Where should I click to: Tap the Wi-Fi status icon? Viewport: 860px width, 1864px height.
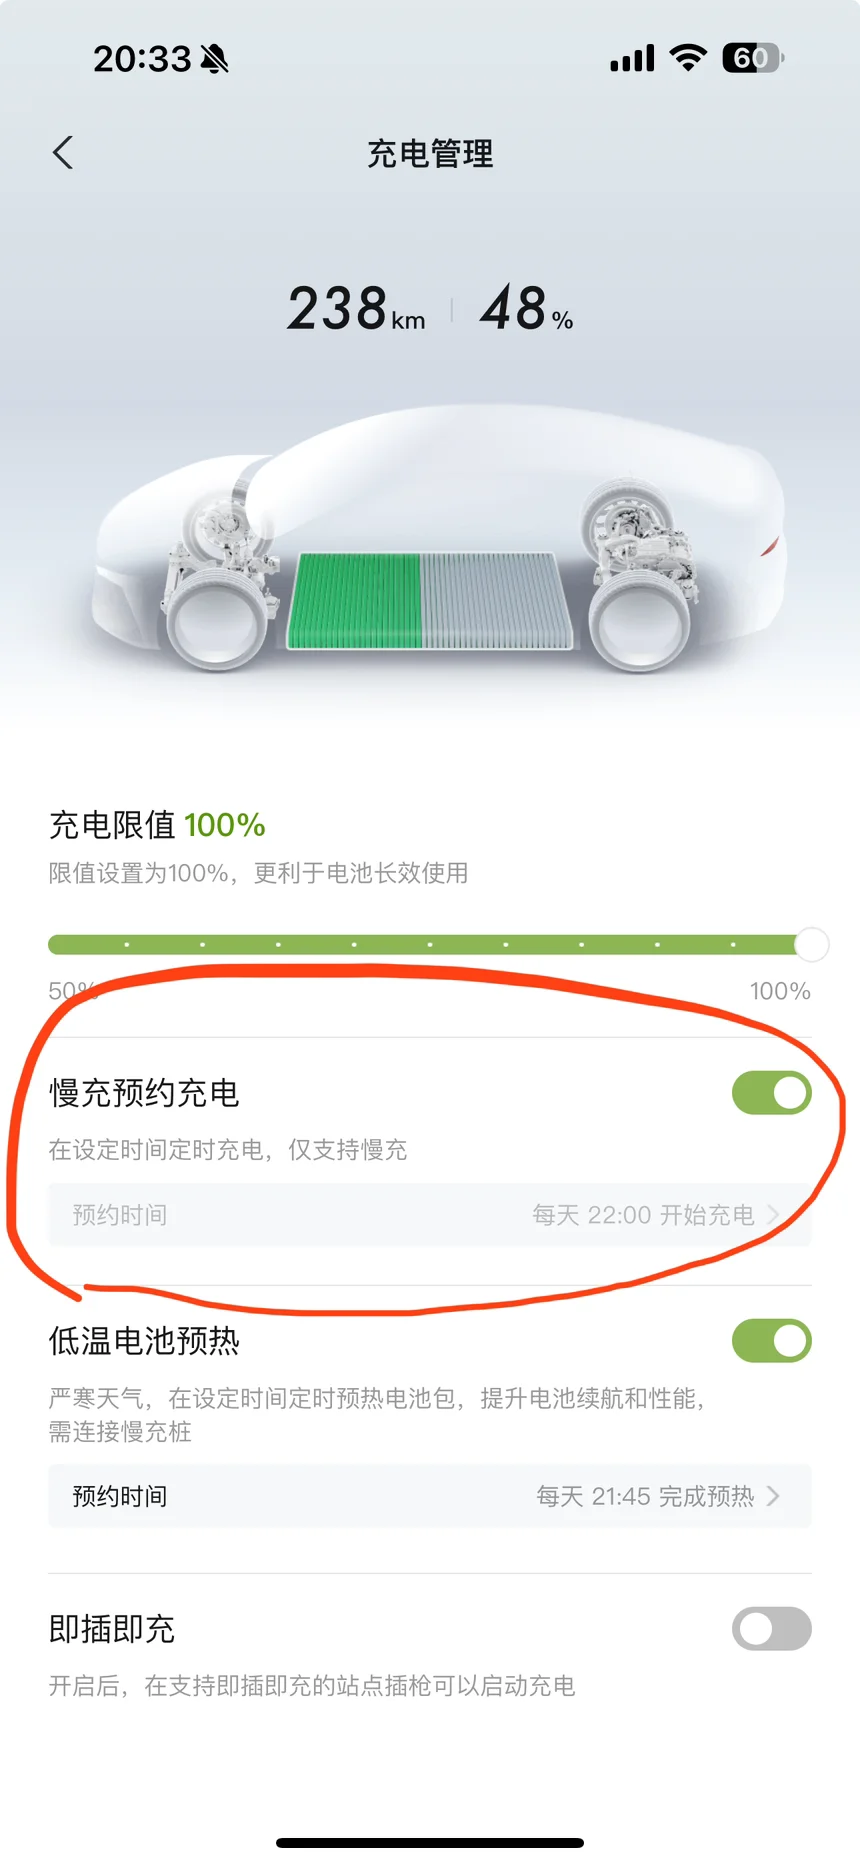click(687, 58)
